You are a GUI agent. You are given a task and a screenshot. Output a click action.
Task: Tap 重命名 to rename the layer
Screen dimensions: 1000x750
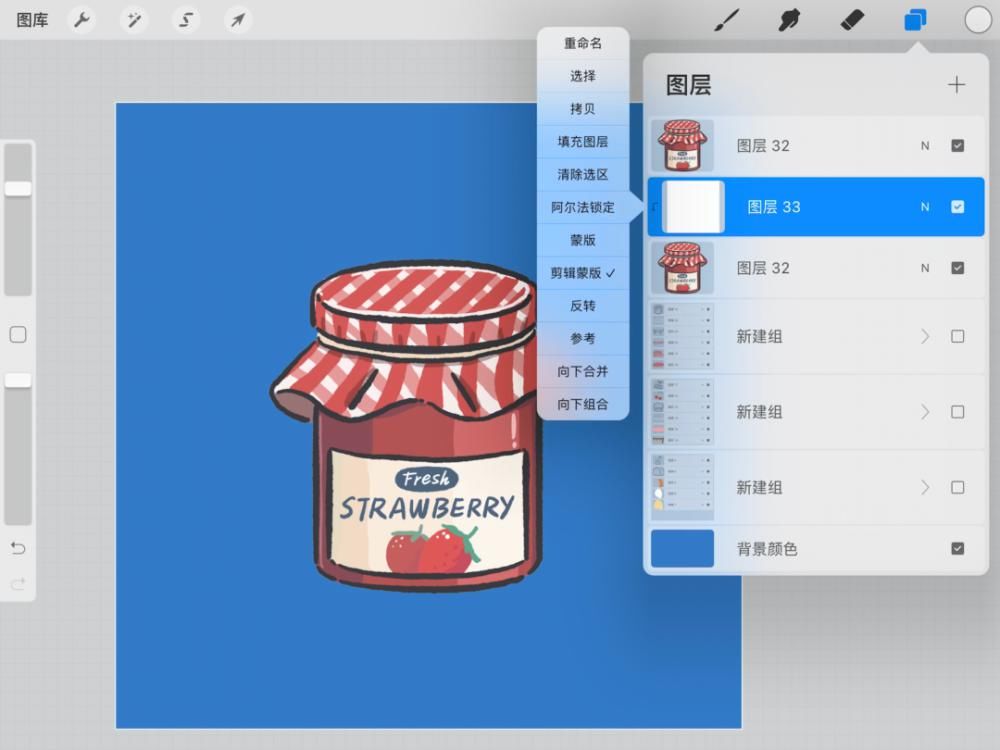click(583, 43)
